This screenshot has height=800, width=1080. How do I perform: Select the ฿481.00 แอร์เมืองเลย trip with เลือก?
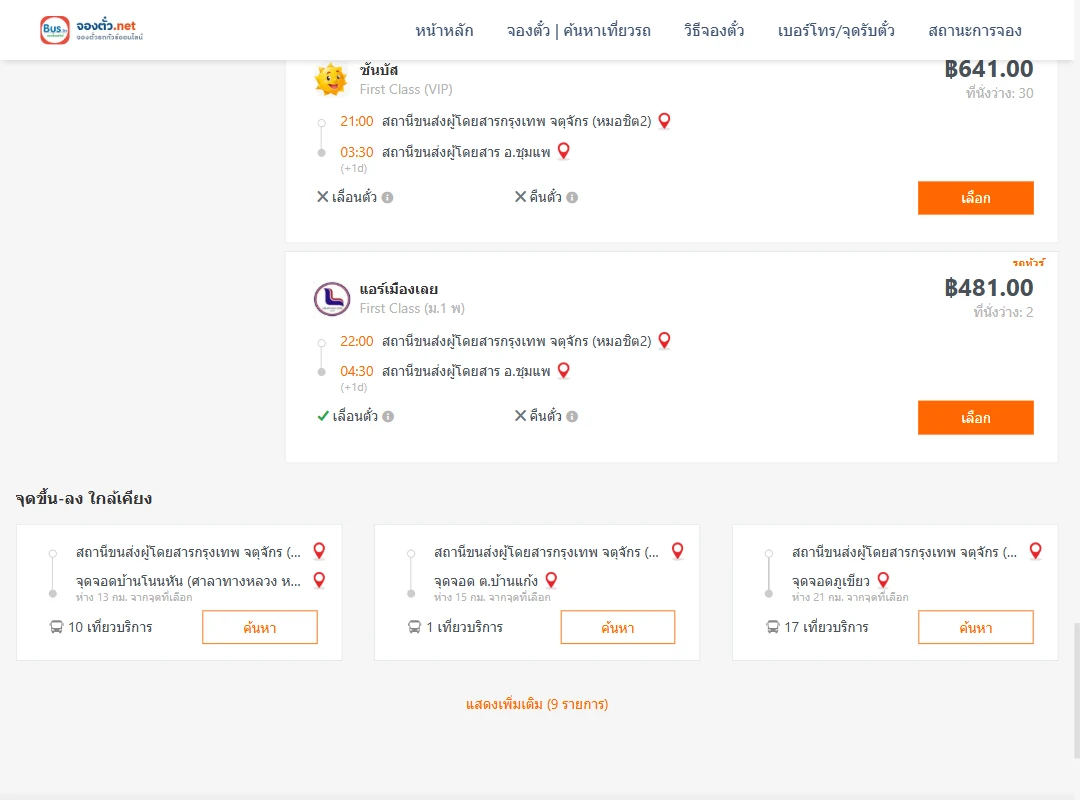975,418
